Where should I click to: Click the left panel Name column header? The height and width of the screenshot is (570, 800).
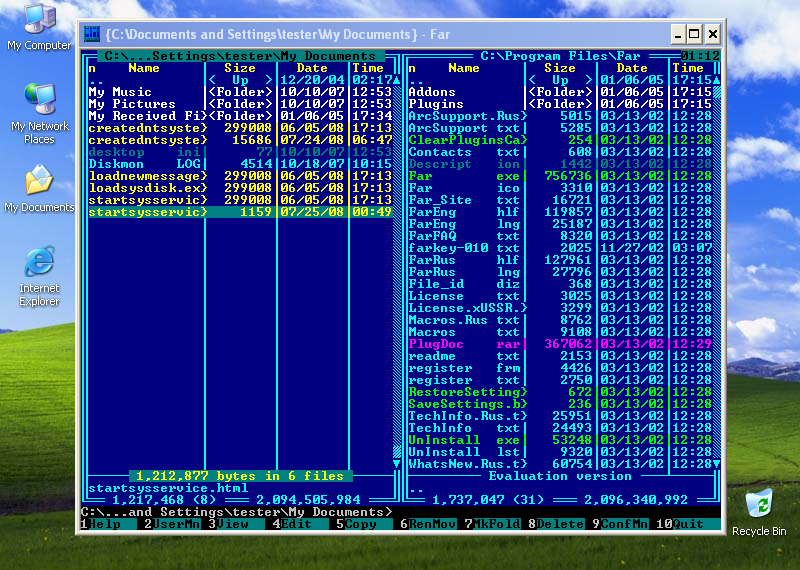[x=144, y=68]
